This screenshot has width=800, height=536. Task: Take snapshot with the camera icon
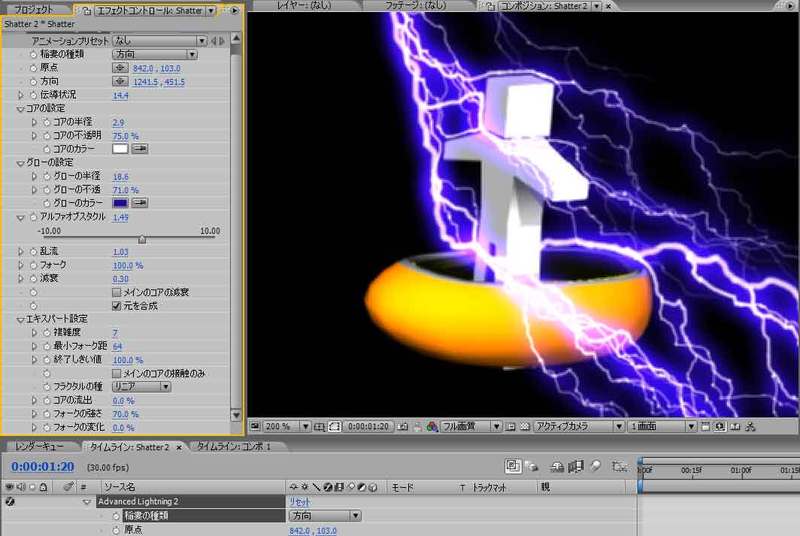click(x=403, y=426)
